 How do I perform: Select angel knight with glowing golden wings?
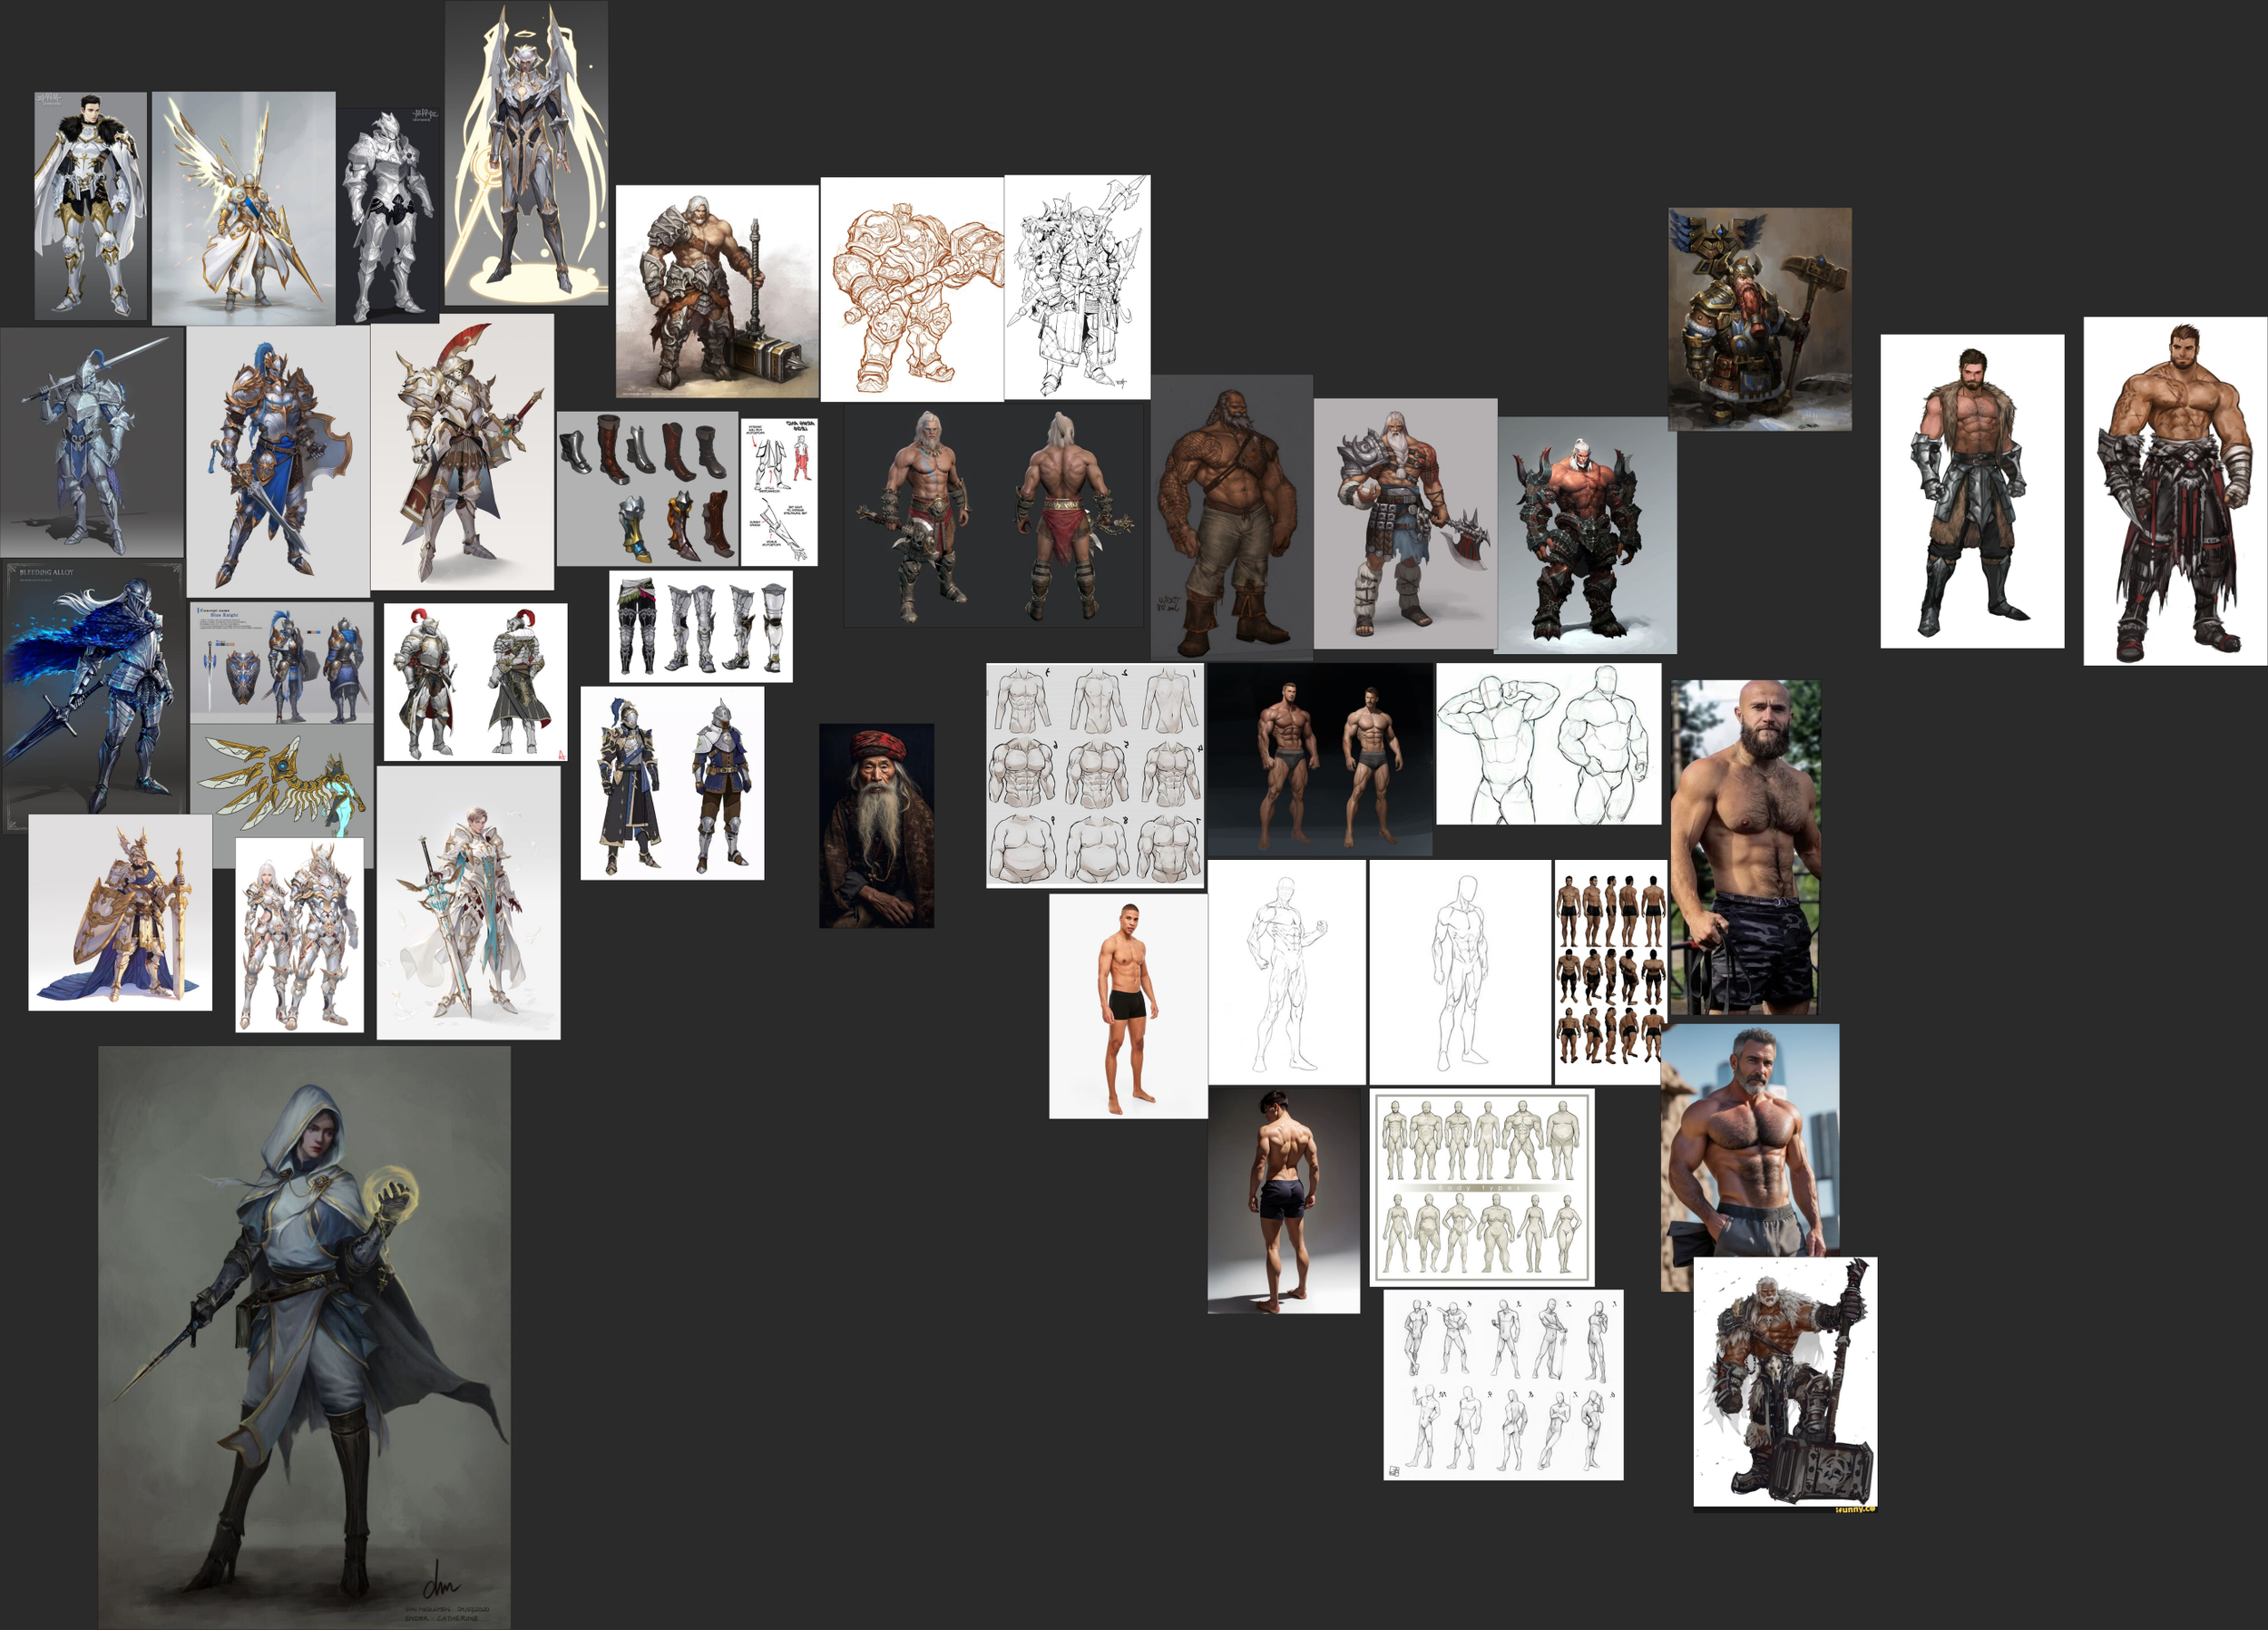coord(243,208)
